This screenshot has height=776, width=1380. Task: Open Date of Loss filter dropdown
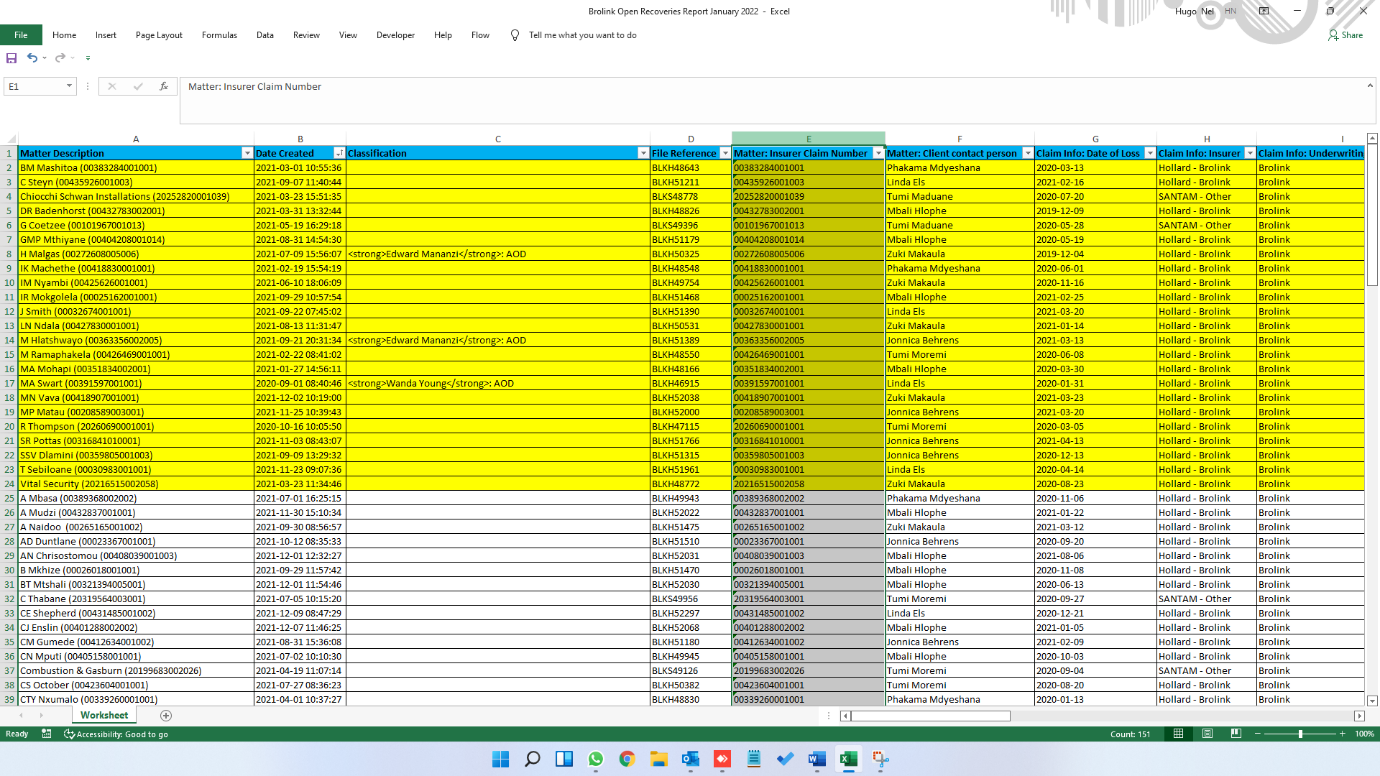coord(1150,153)
